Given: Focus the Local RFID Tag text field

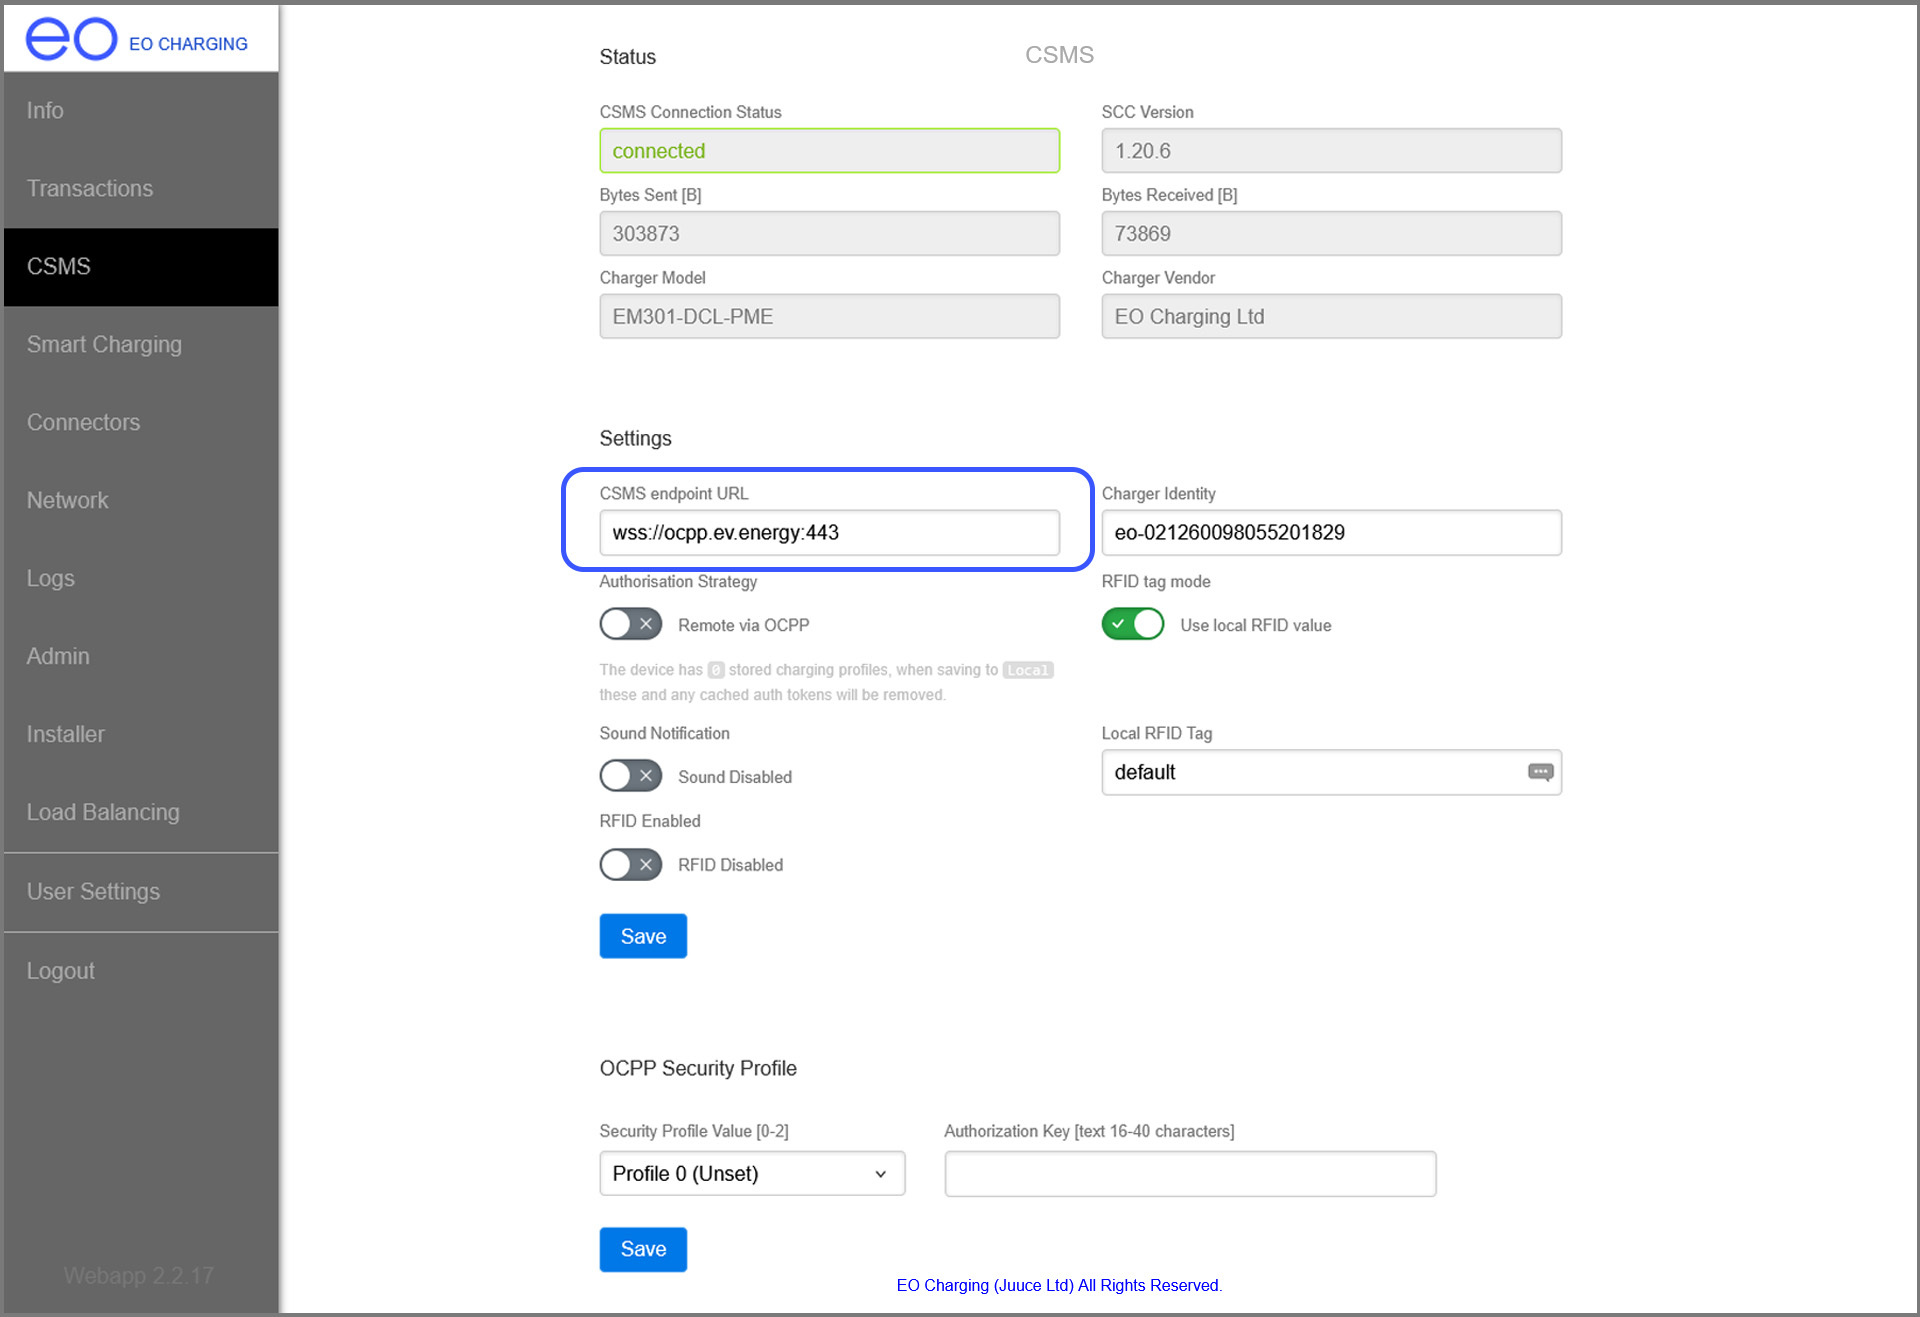Looking at the screenshot, I should [x=1331, y=772].
